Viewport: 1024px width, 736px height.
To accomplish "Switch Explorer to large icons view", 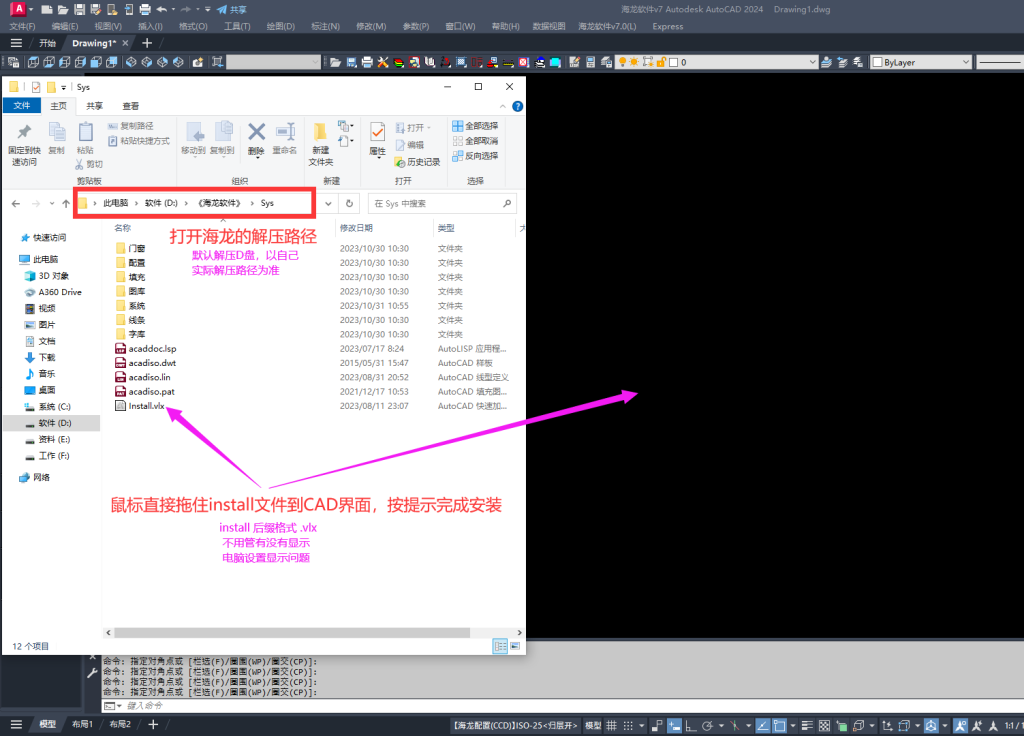I will [515, 647].
